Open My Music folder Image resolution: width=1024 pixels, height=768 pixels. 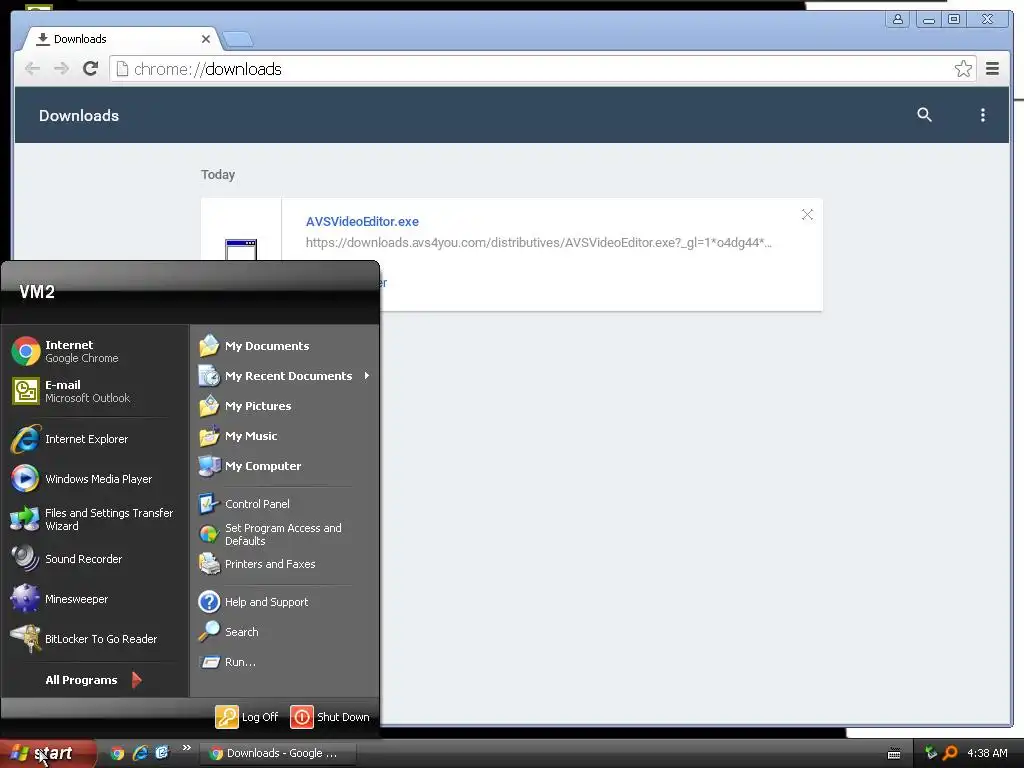coord(285,436)
